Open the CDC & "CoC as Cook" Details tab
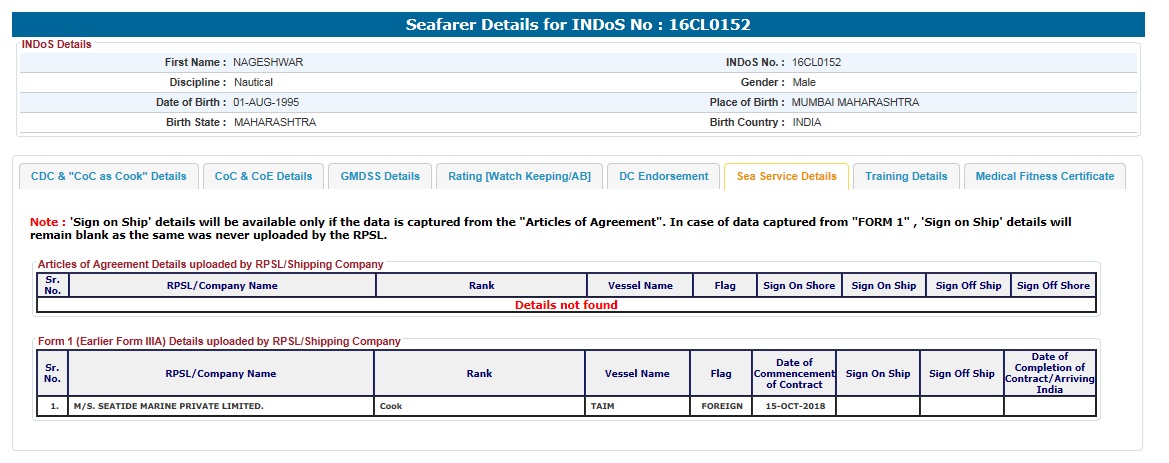 [109, 176]
